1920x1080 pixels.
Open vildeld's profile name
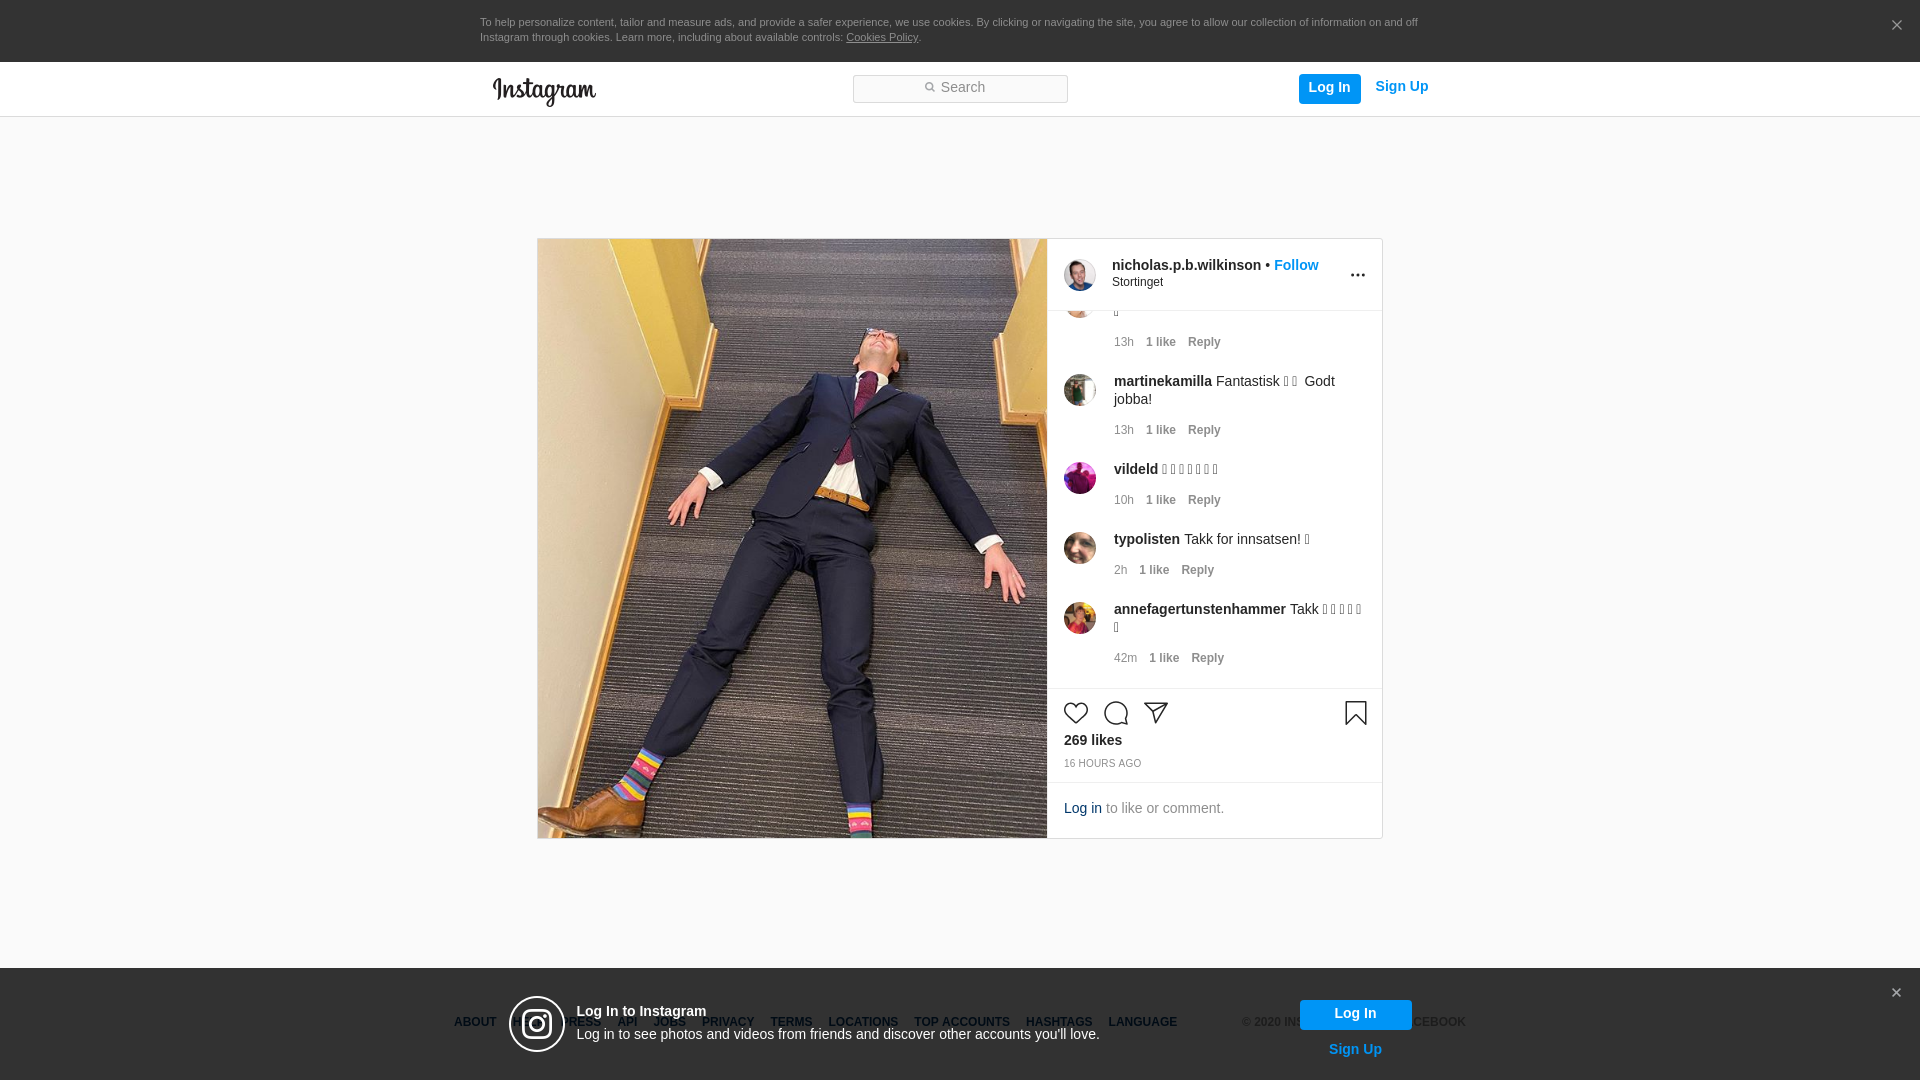[1136, 469]
